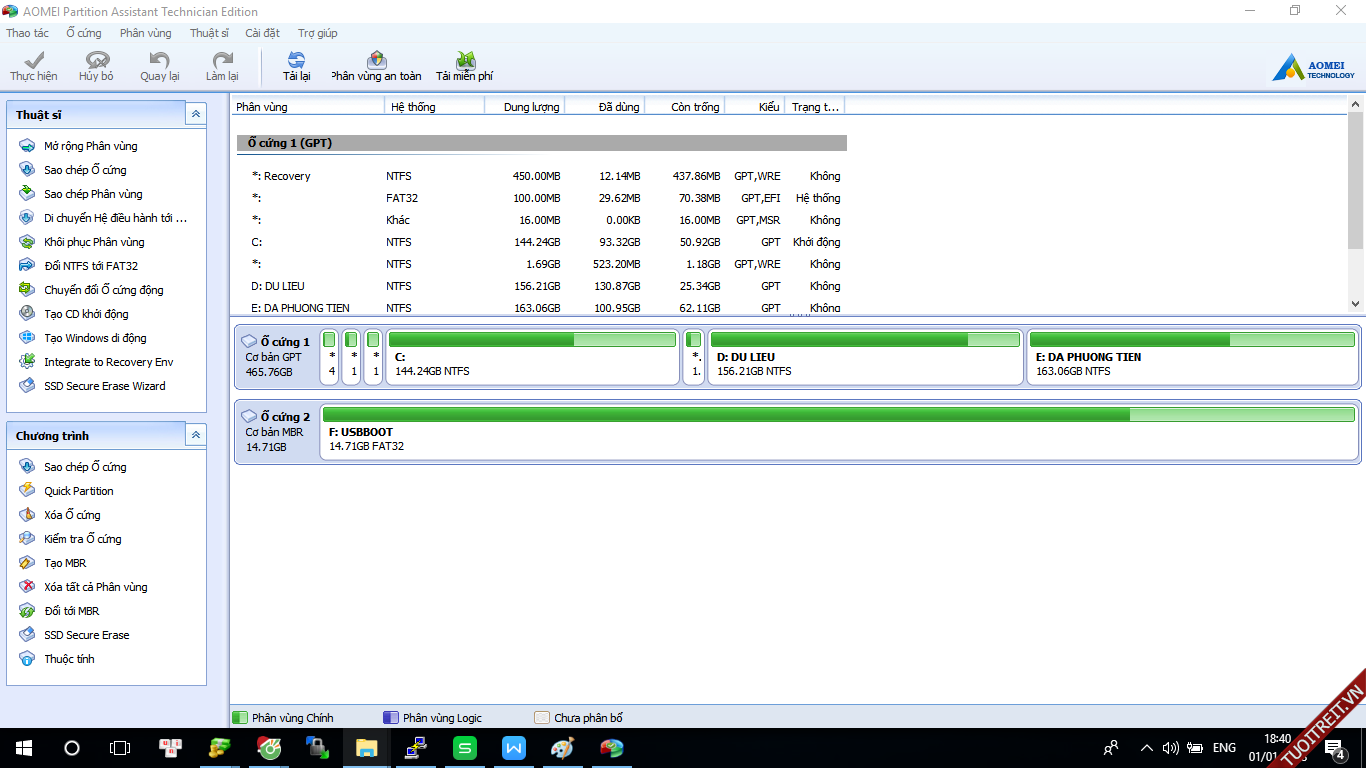1366x768 pixels.
Task: Click Mở rộng Phân vùng wizard
Action: (x=90, y=146)
